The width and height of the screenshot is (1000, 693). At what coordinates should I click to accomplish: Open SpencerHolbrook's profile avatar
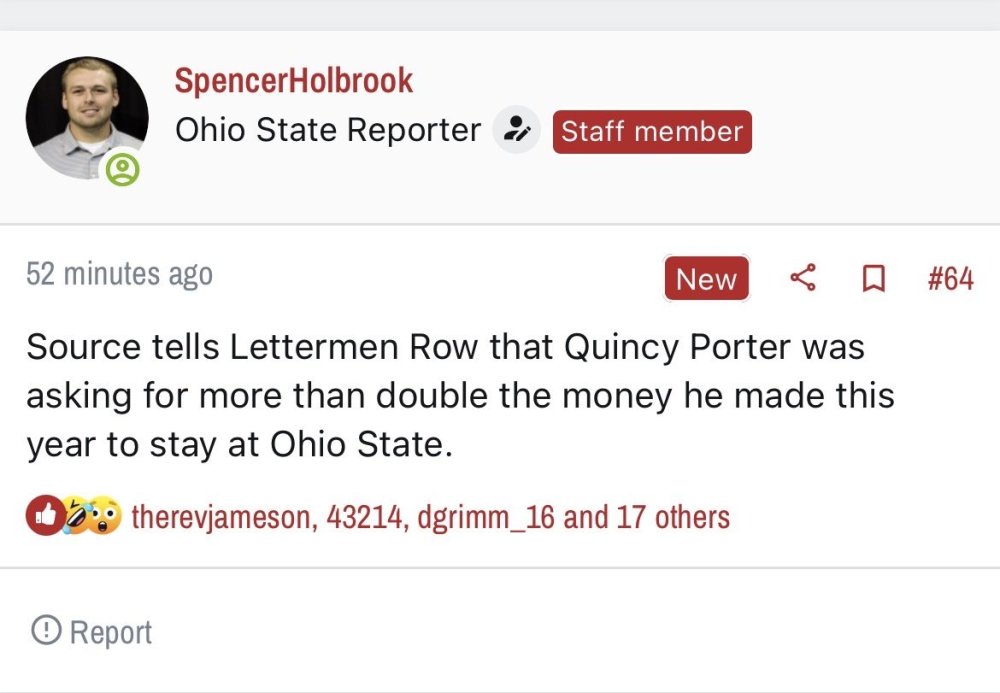(86, 117)
